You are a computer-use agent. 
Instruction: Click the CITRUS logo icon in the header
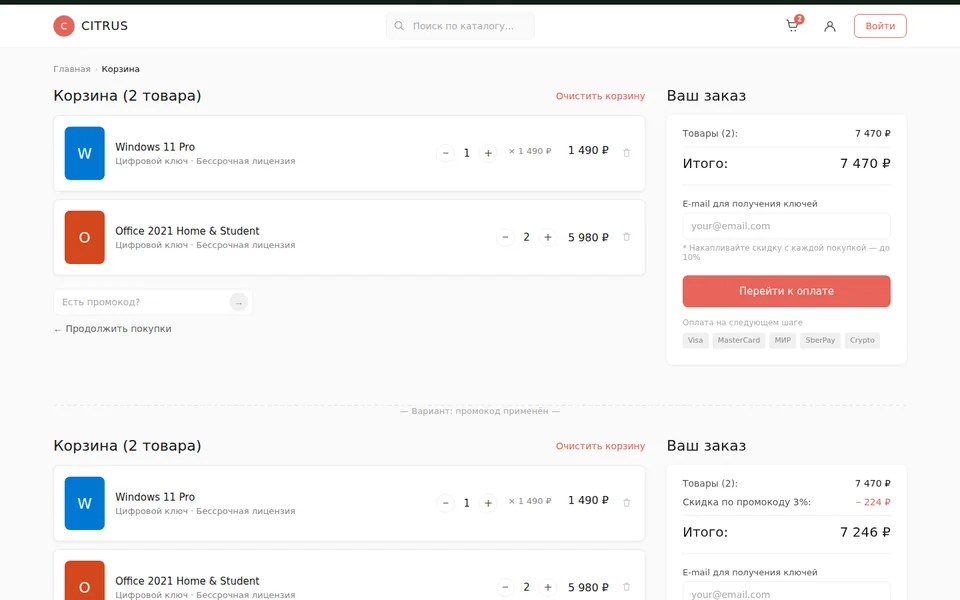(64, 26)
